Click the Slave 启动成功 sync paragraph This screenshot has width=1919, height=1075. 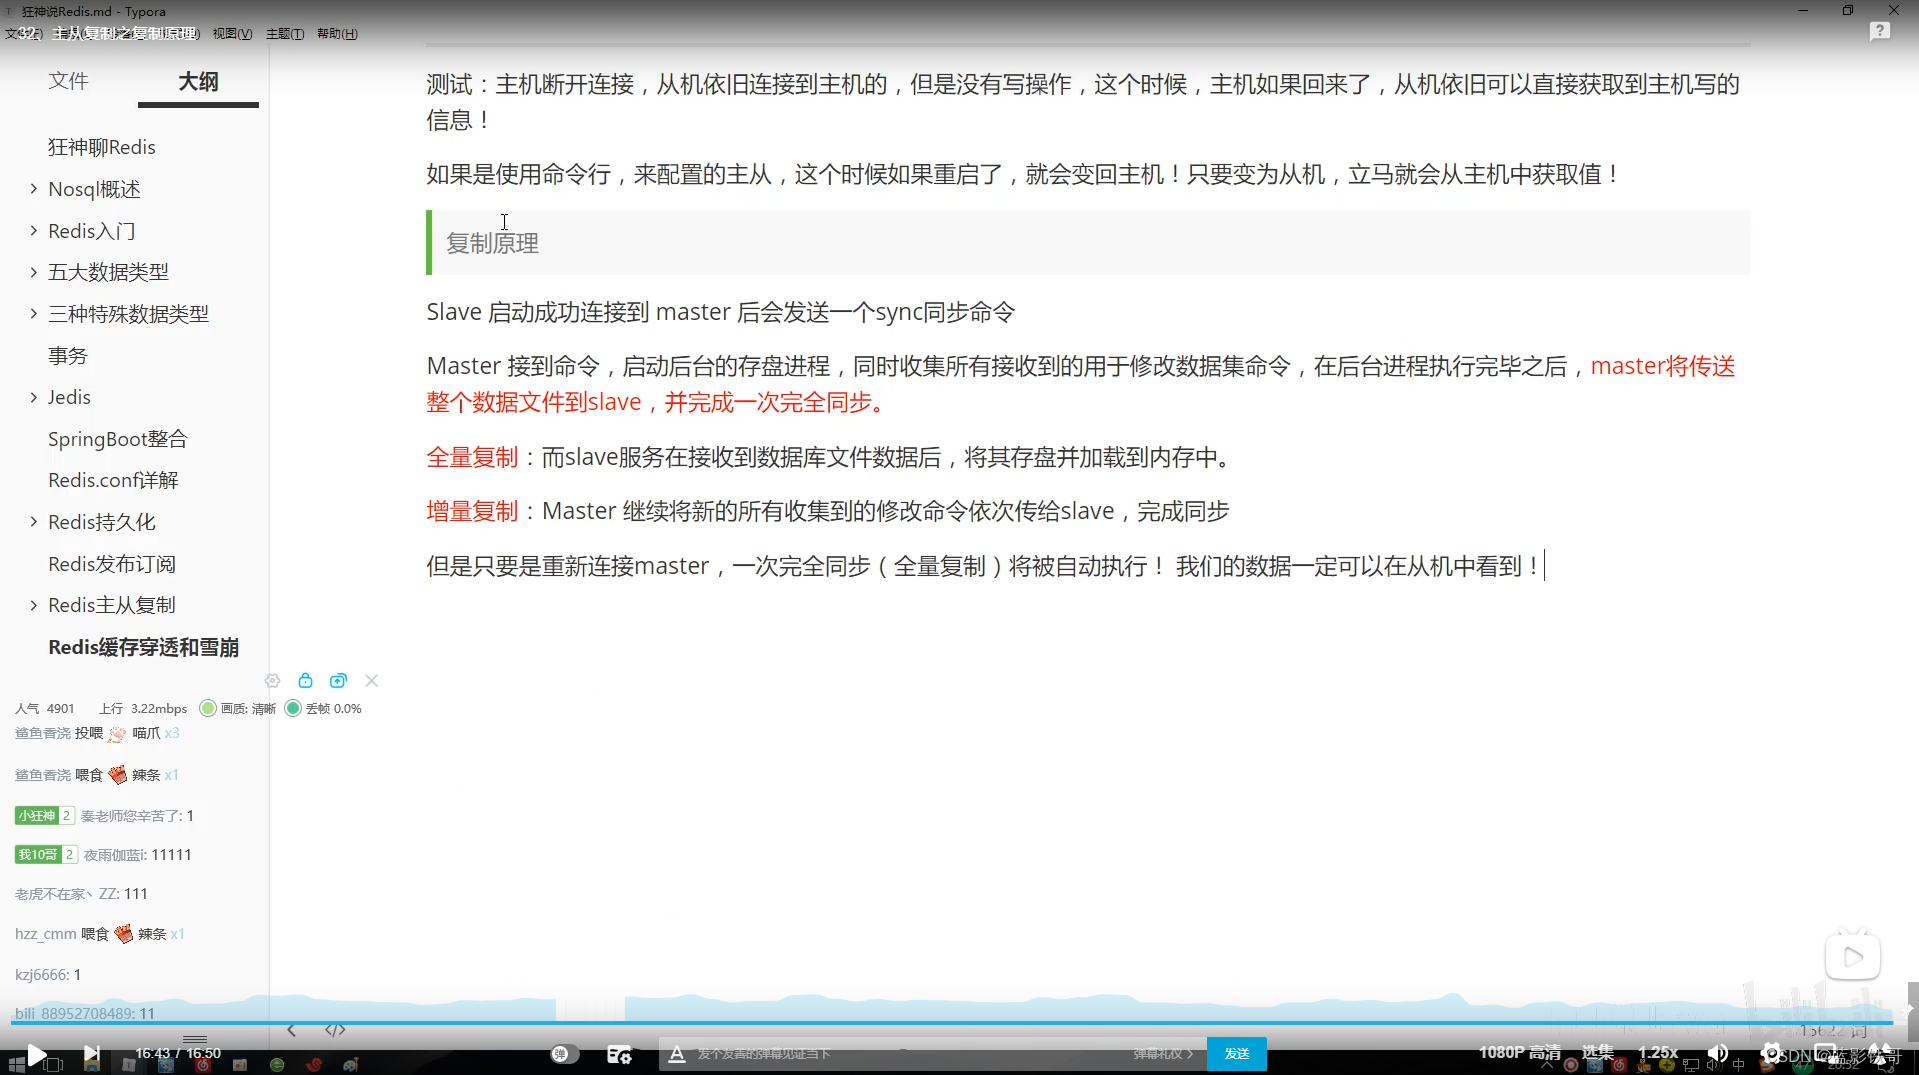[720, 312]
